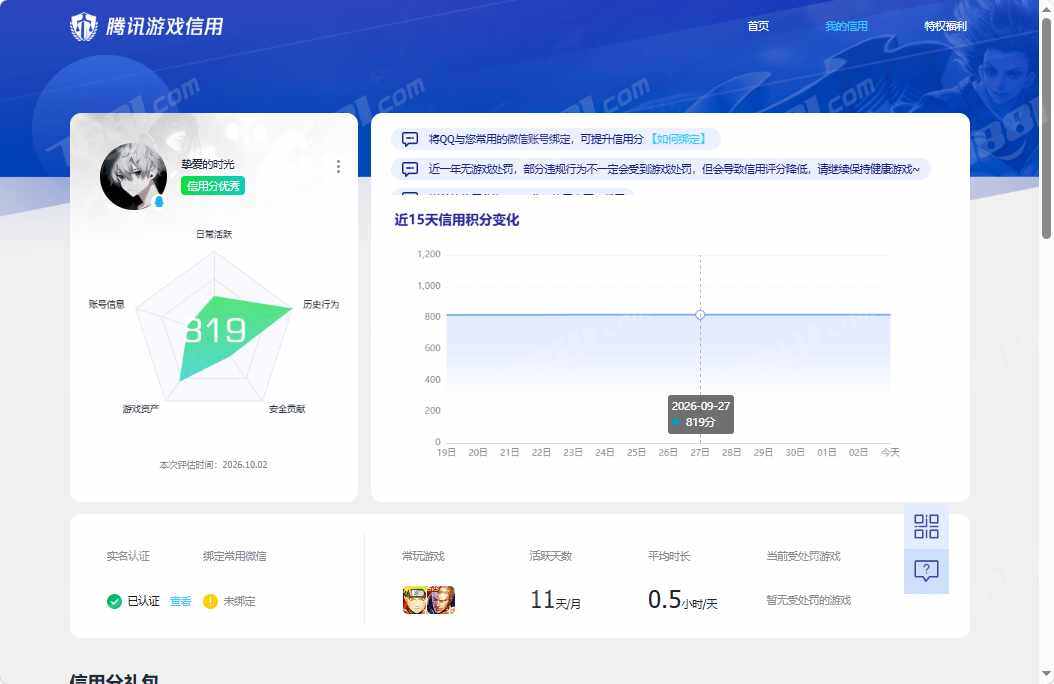This screenshot has height=684, width=1054.
Task: Click the scrollbar down arrow
Action: [1046, 673]
